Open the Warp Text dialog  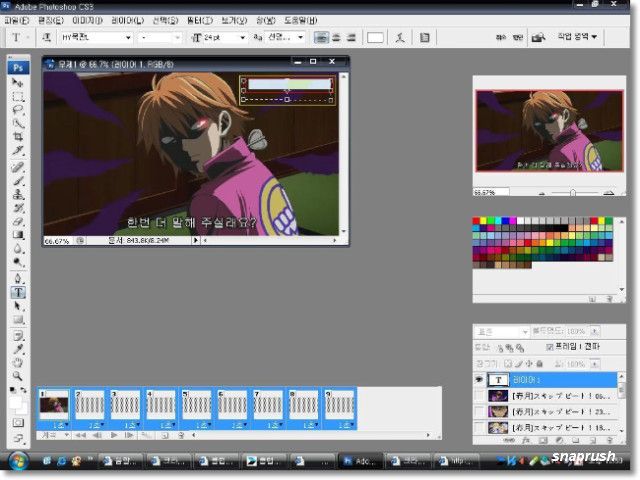tap(400, 38)
